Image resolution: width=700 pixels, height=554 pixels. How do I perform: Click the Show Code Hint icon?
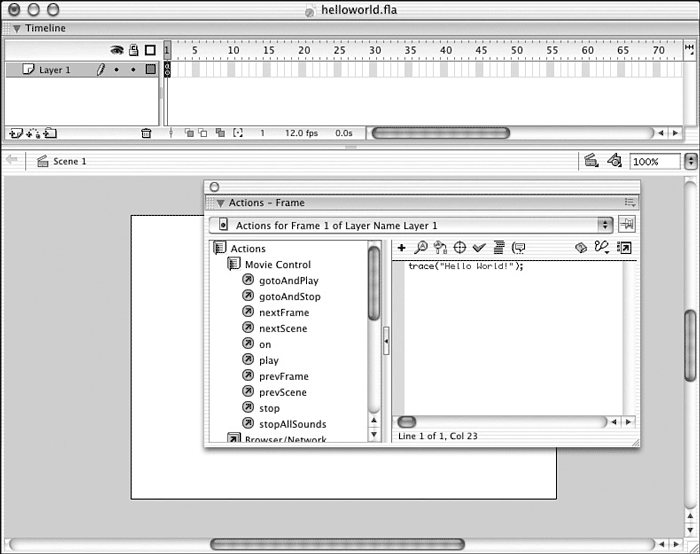pyautogui.click(x=518, y=247)
